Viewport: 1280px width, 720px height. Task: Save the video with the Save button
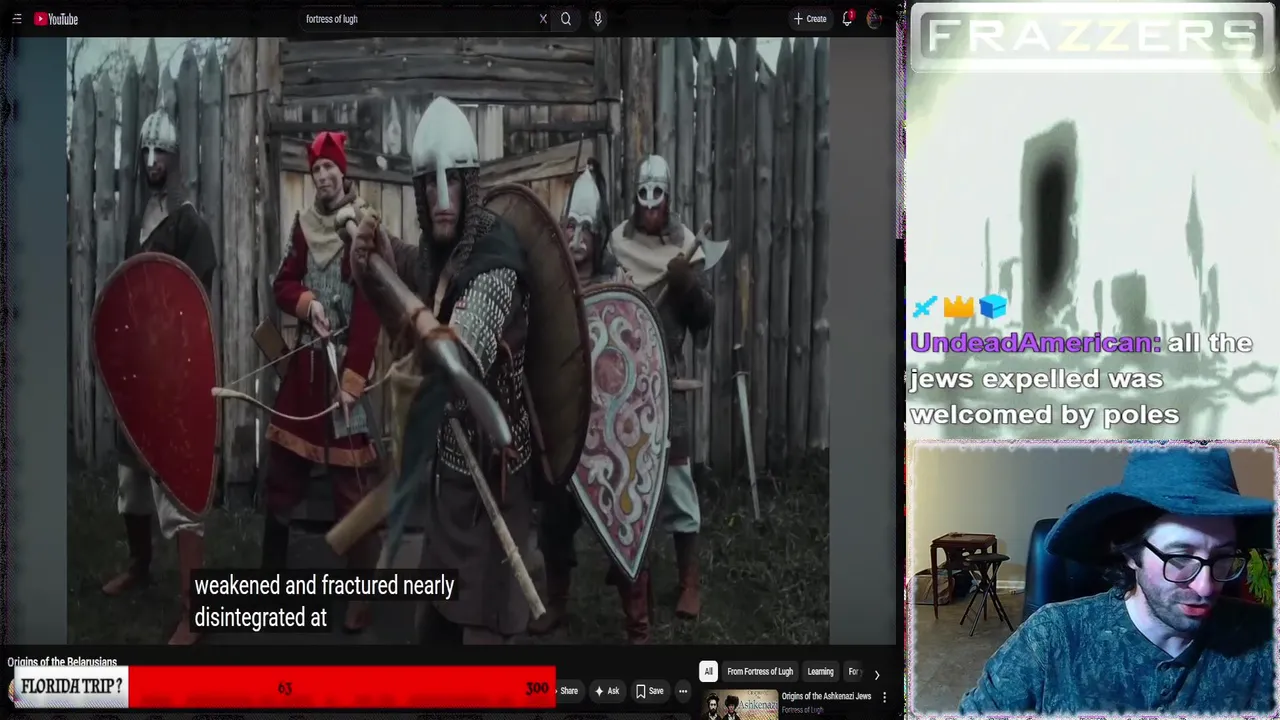650,691
